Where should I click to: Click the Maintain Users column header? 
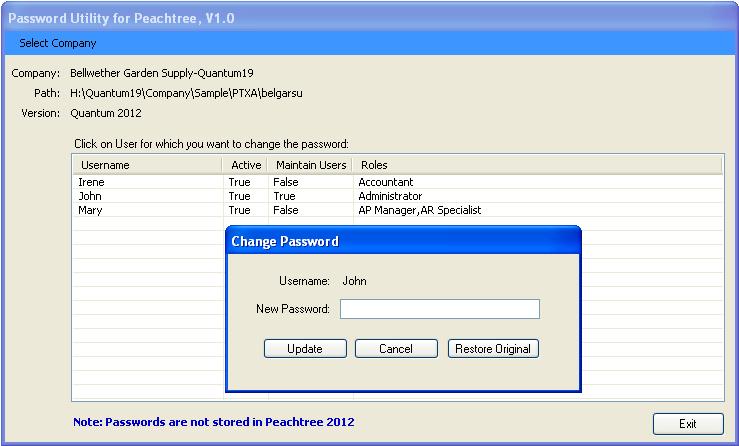(x=310, y=165)
